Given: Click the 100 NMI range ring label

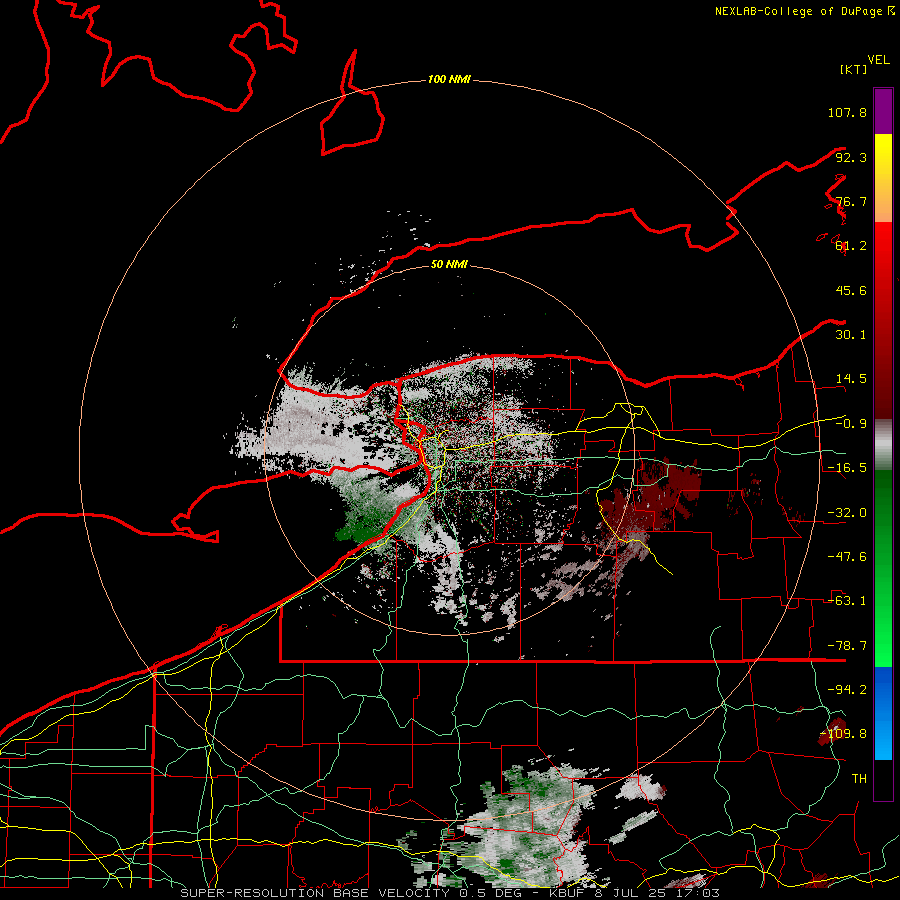Looking at the screenshot, I should [449, 79].
